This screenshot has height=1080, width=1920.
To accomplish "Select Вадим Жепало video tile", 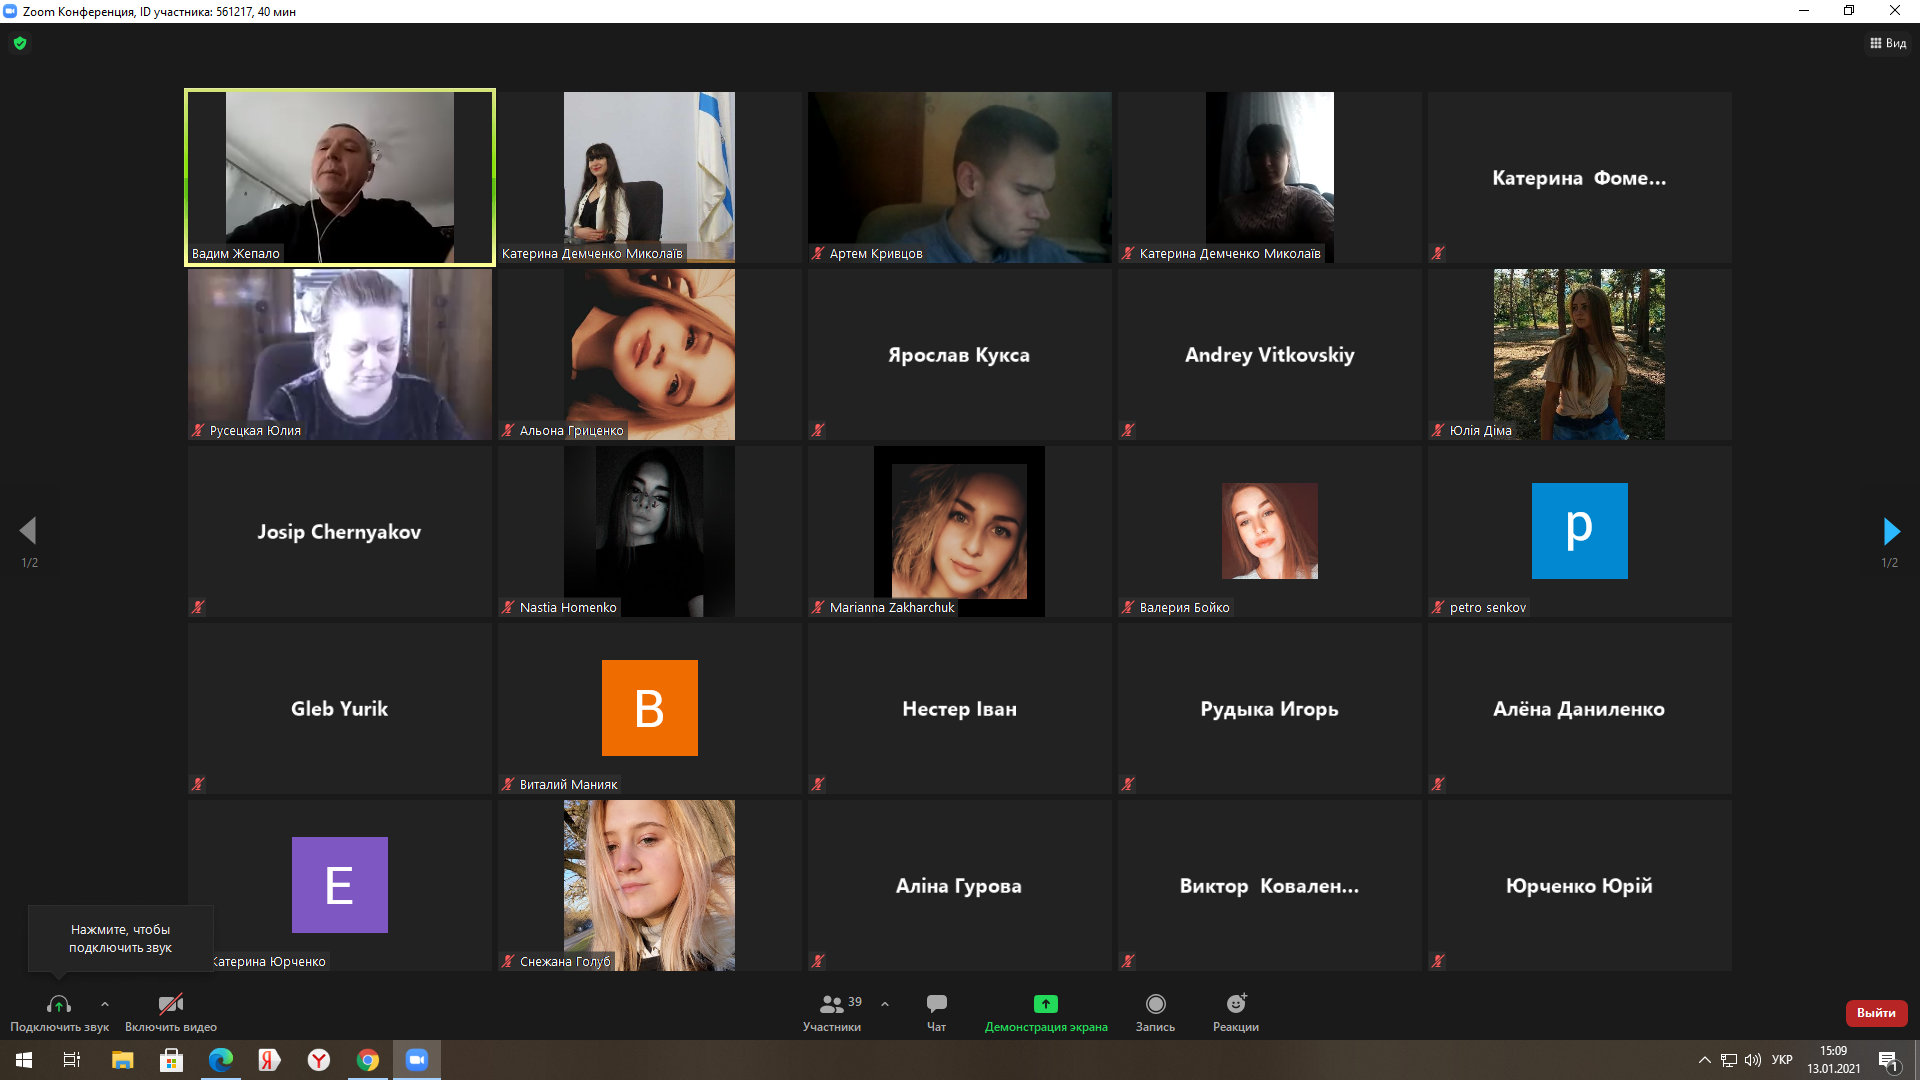I will 340,177.
